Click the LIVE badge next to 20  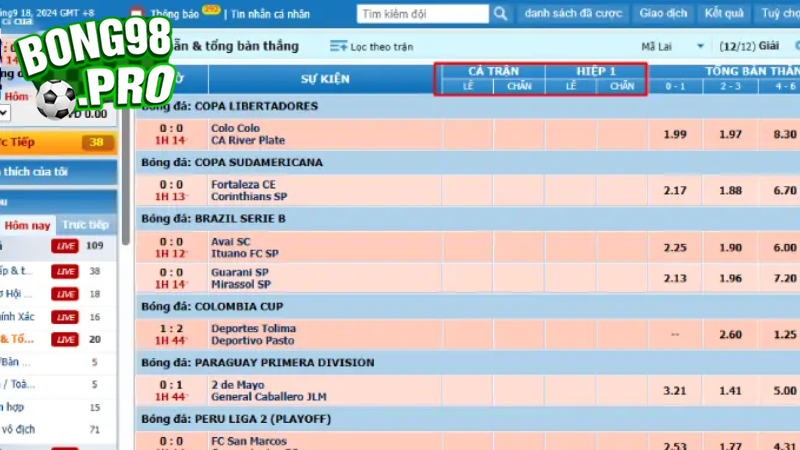66,340
